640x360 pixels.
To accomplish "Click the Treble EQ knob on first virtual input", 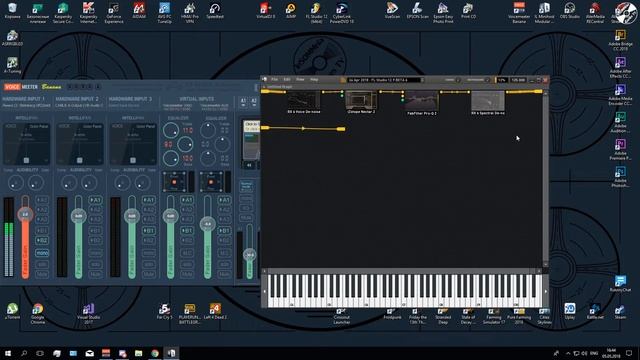I will [x=171, y=130].
